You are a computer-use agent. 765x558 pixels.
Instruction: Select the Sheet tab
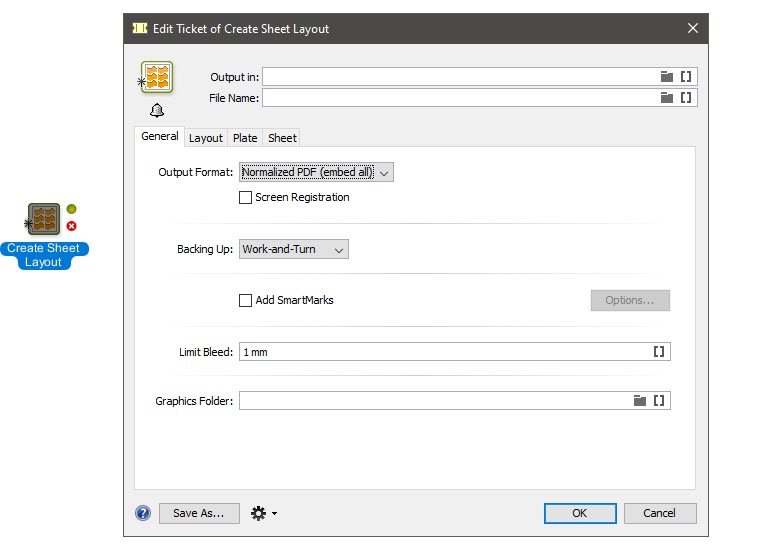(x=282, y=138)
